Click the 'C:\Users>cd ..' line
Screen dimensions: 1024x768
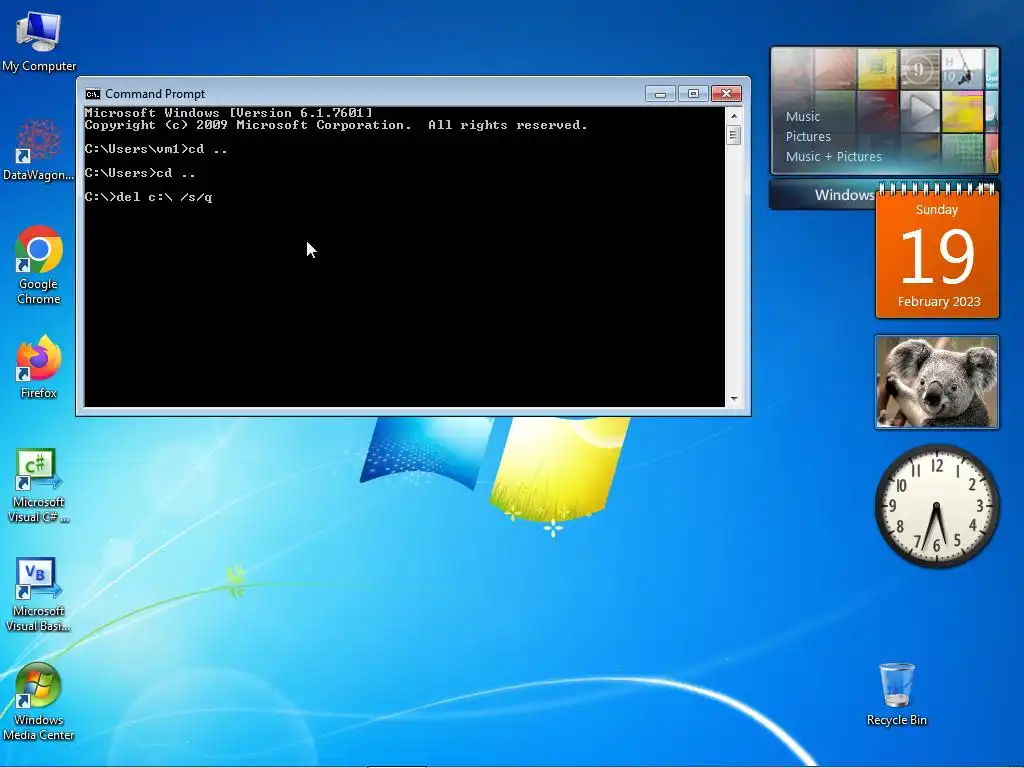pos(140,173)
